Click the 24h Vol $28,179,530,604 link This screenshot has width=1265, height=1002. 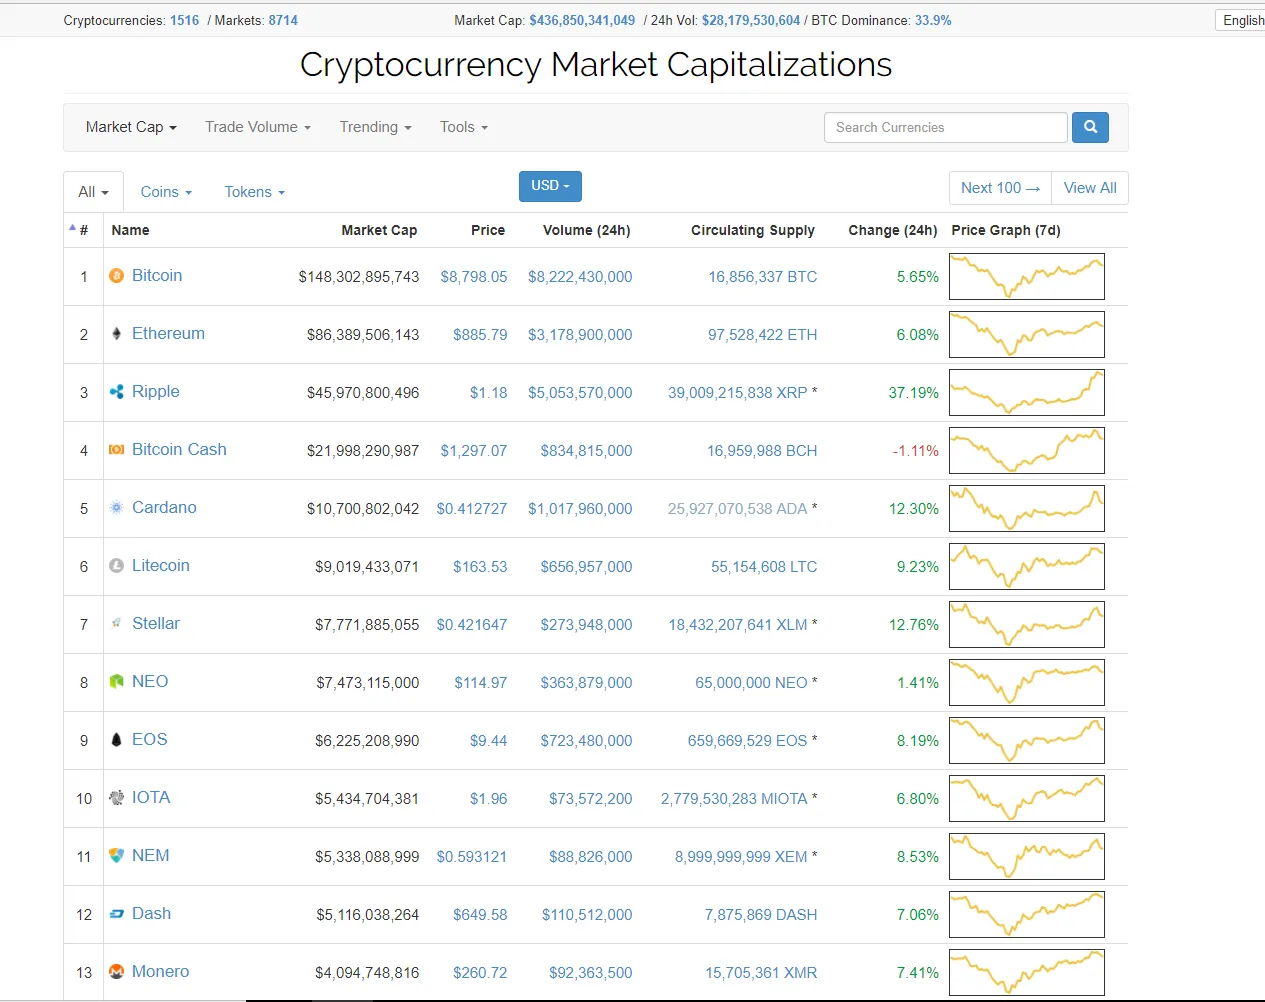(751, 20)
